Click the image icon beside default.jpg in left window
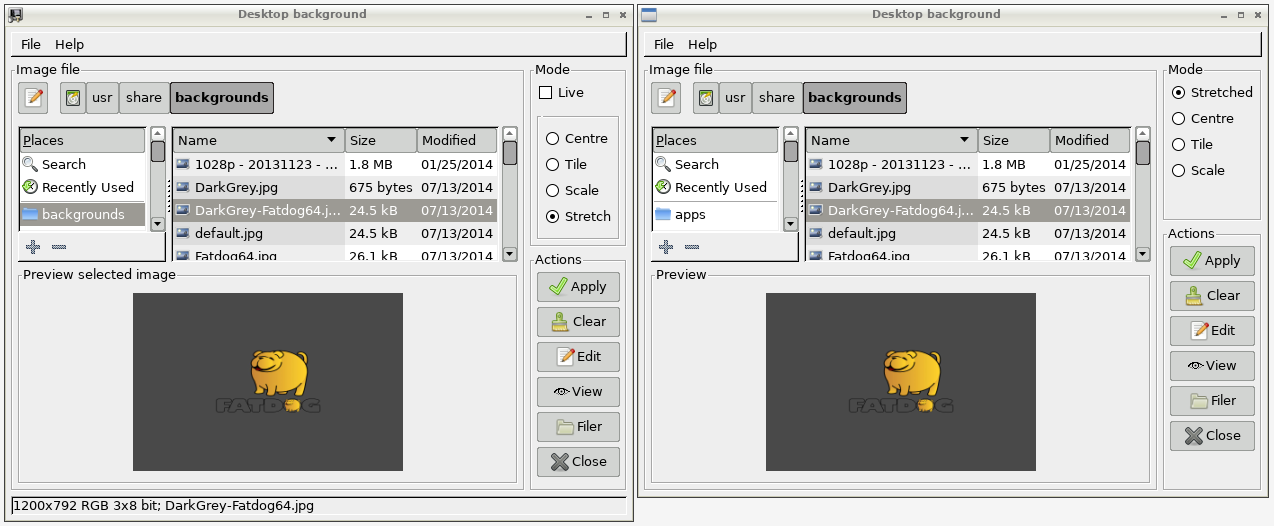 click(183, 233)
